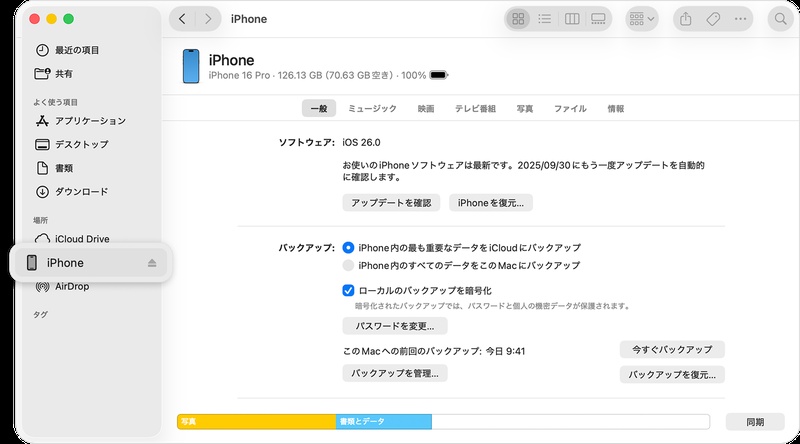Image resolution: width=800 pixels, height=444 pixels.
Task: Switch to the テレビ番組 tab
Action: (476, 108)
